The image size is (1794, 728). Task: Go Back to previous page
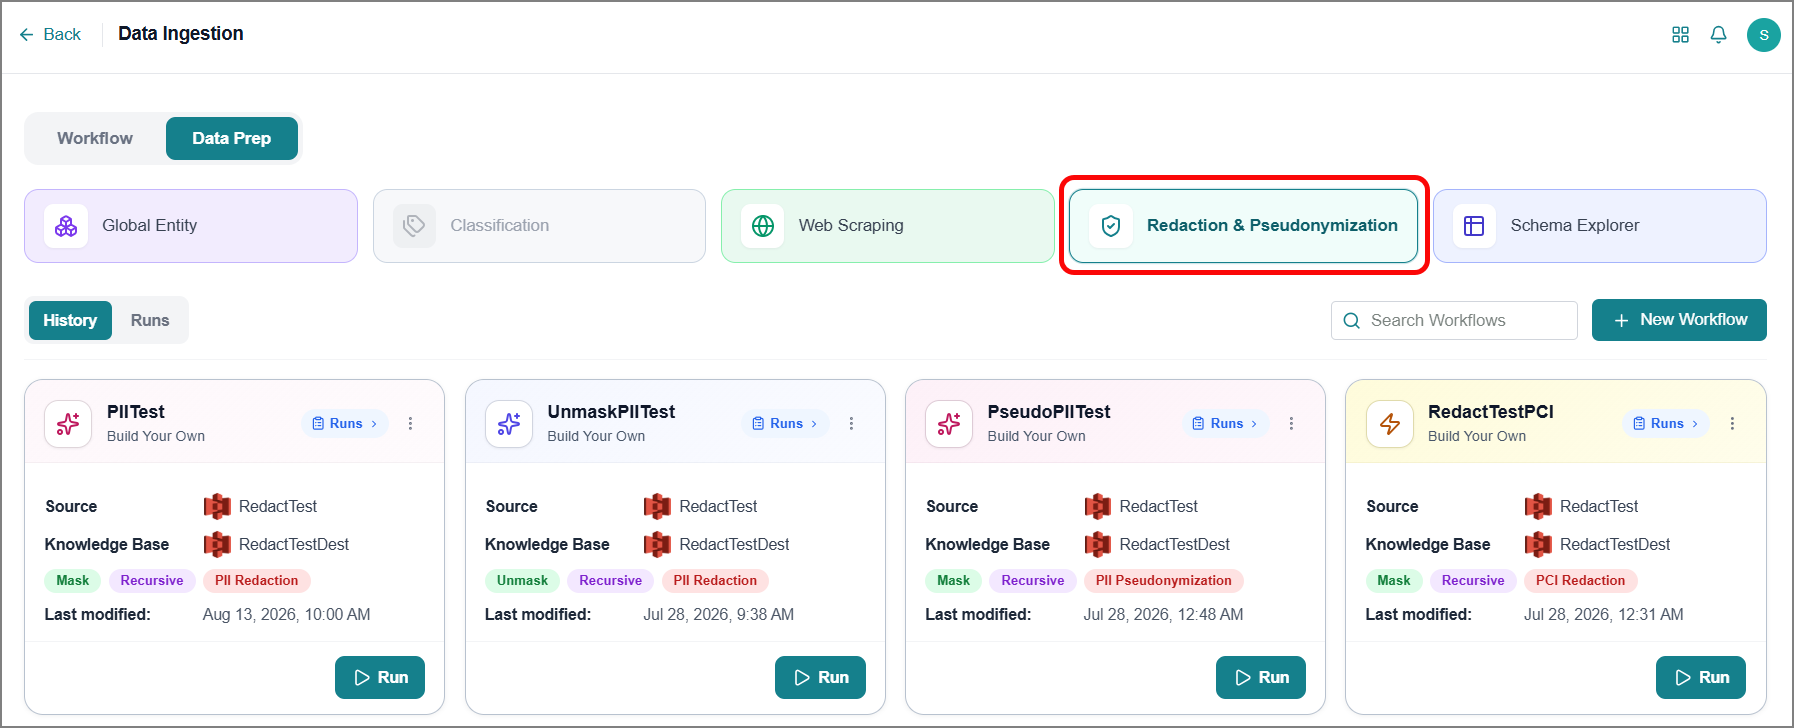pos(50,34)
